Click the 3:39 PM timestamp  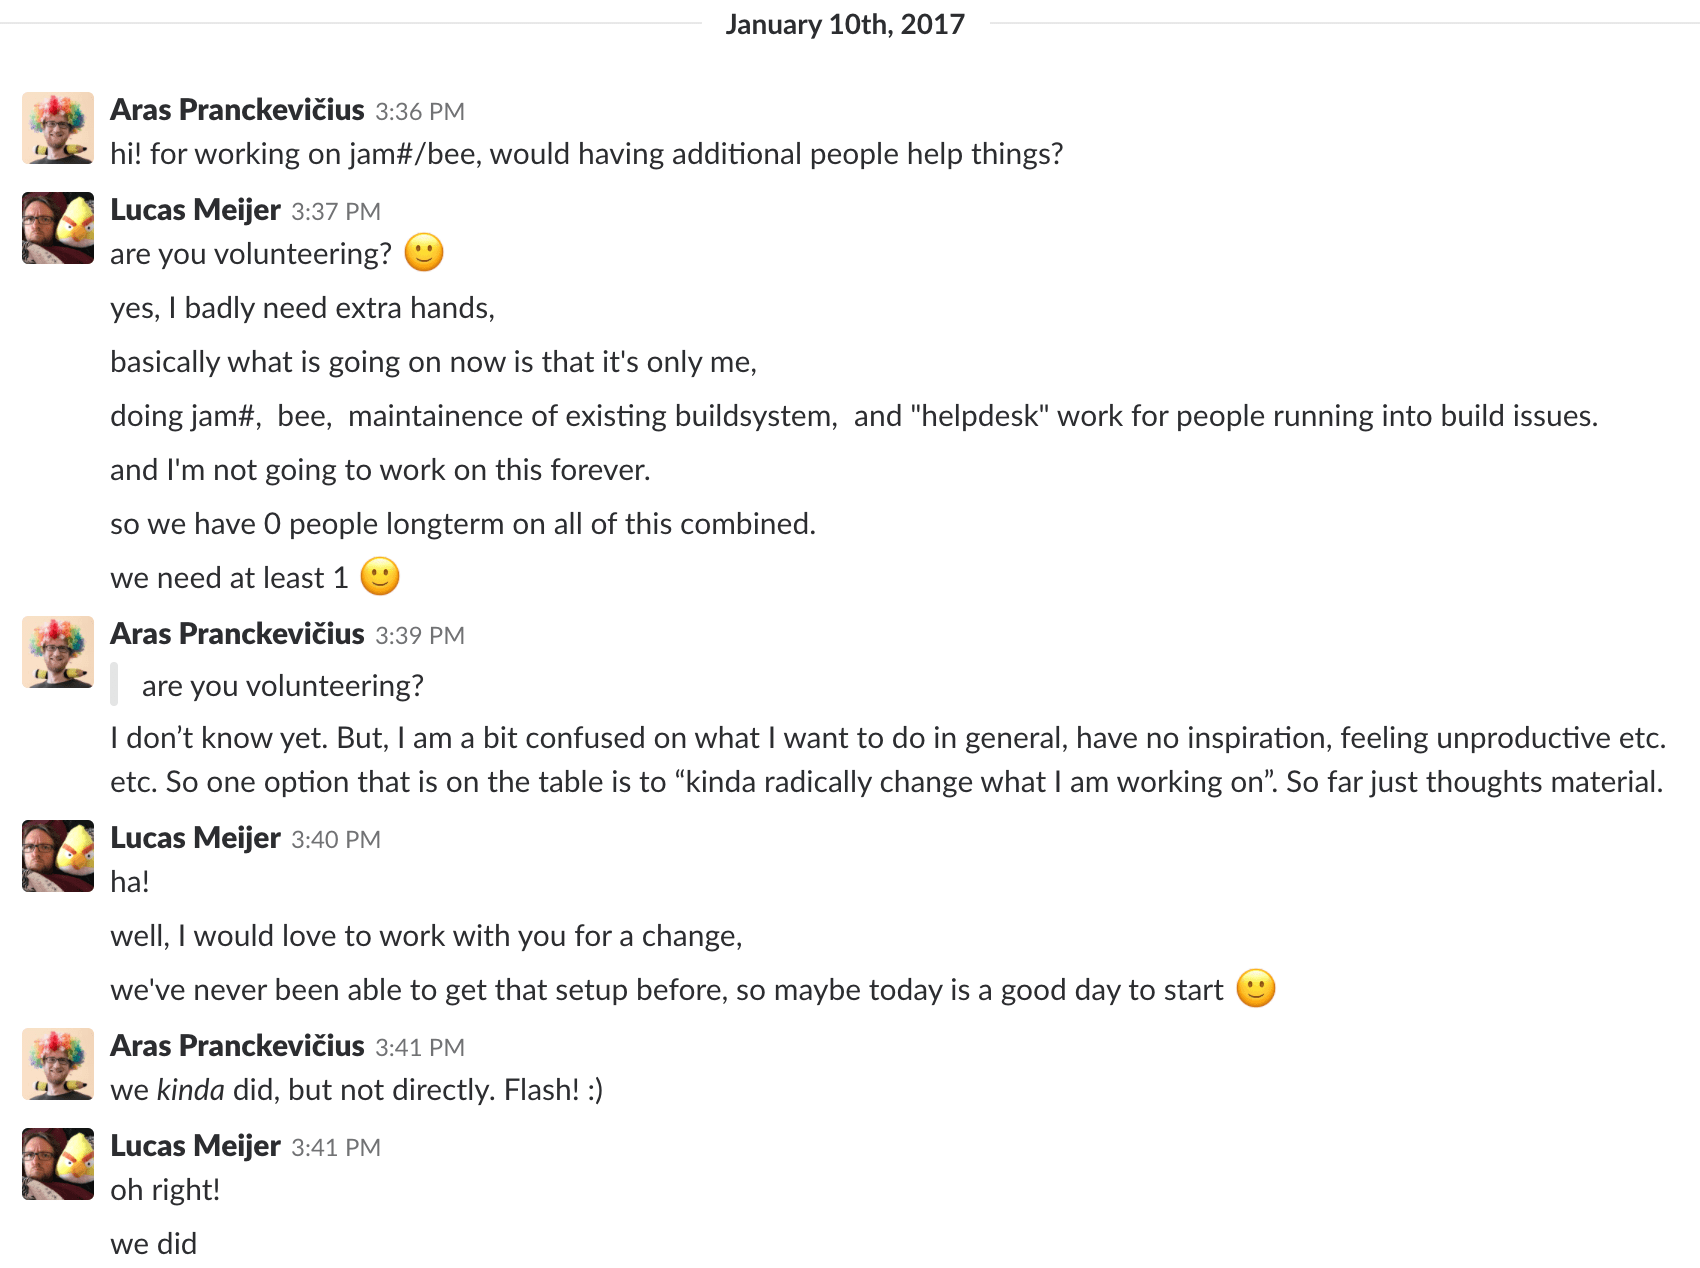point(420,635)
